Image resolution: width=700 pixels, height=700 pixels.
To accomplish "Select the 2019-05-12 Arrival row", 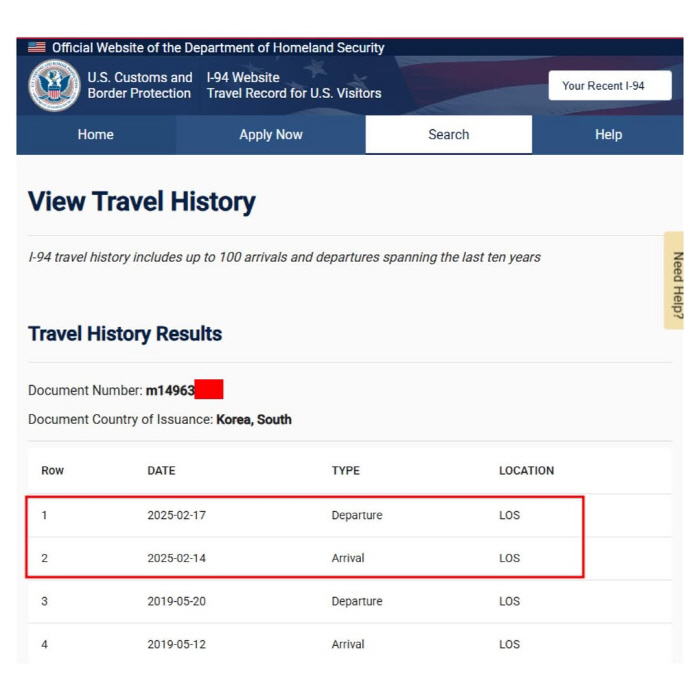I will coord(350,644).
